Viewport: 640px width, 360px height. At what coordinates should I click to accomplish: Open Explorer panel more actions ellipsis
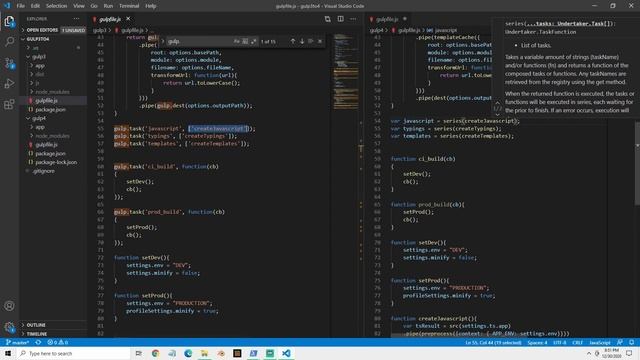coord(76,19)
